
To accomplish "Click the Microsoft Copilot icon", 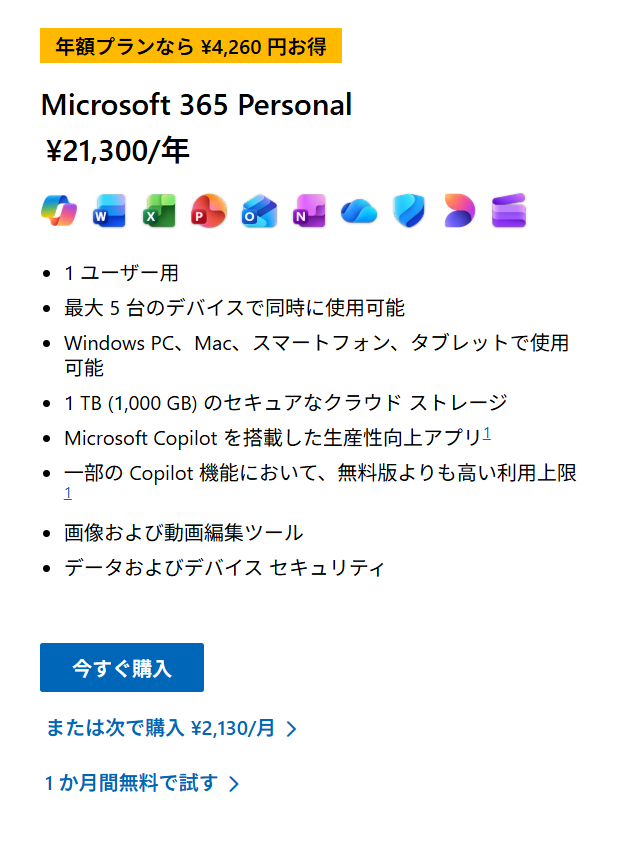I will [x=58, y=210].
